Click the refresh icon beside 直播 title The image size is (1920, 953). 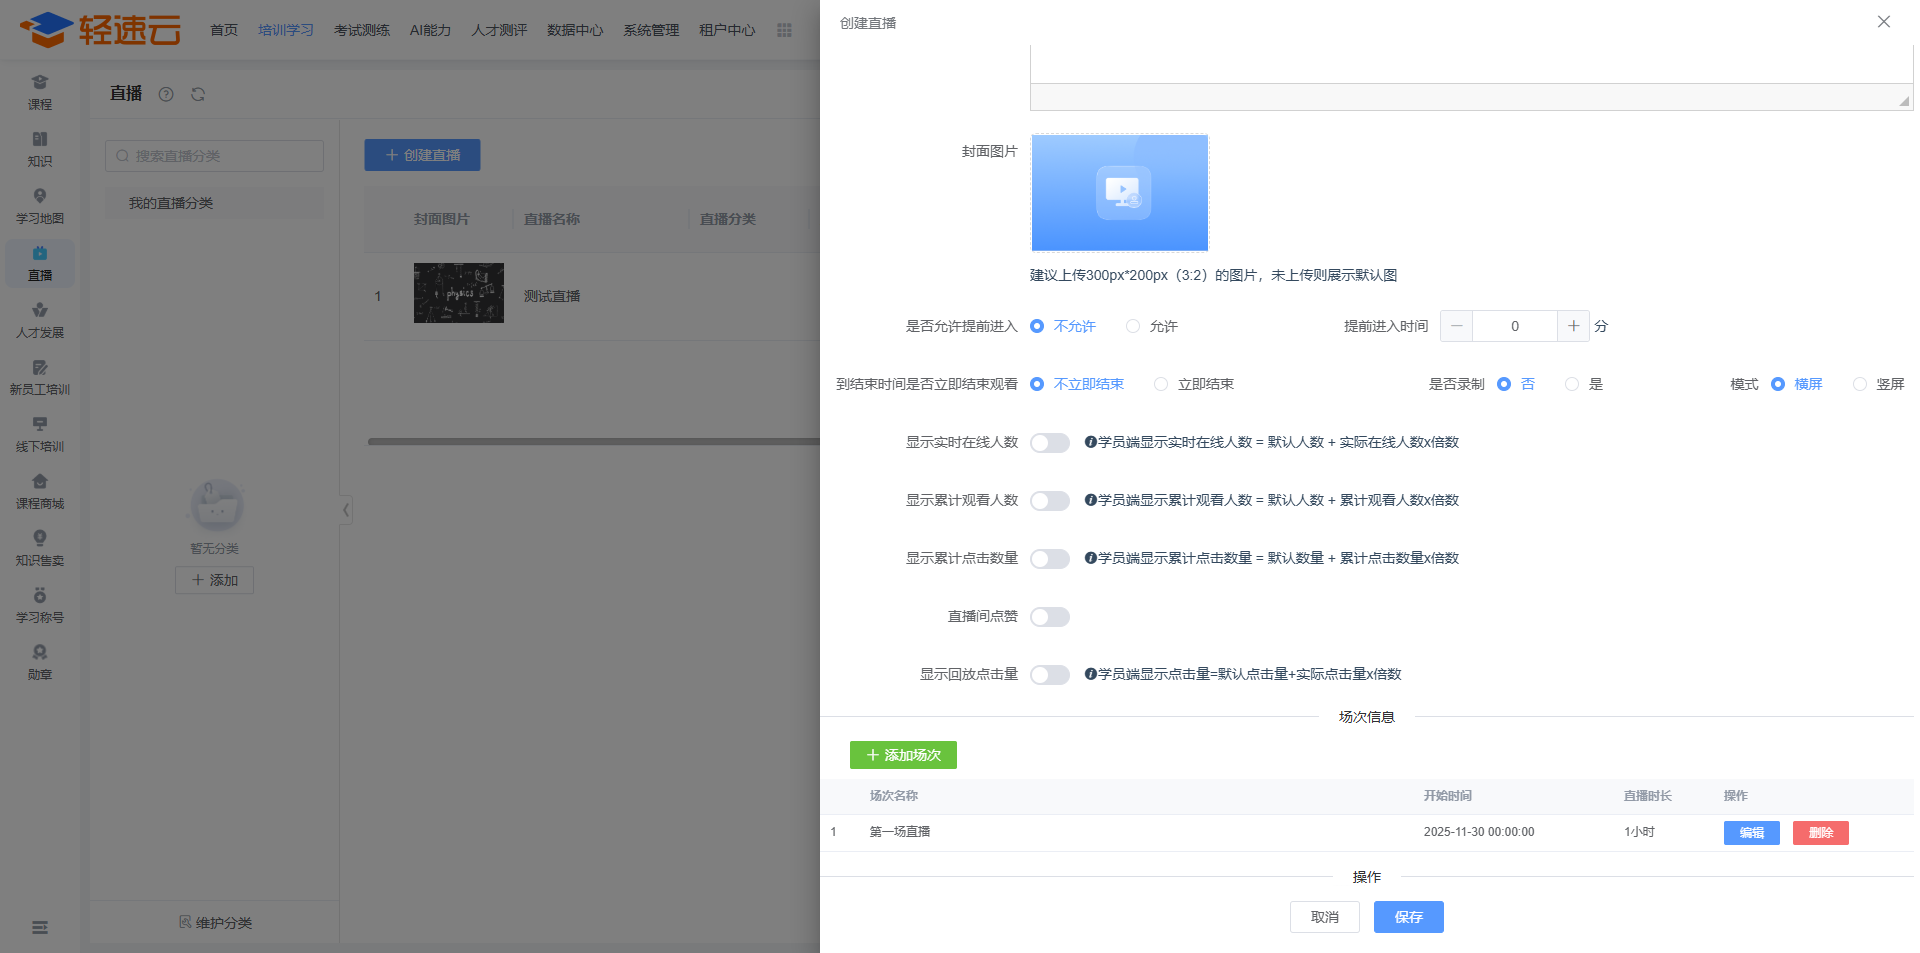198,94
